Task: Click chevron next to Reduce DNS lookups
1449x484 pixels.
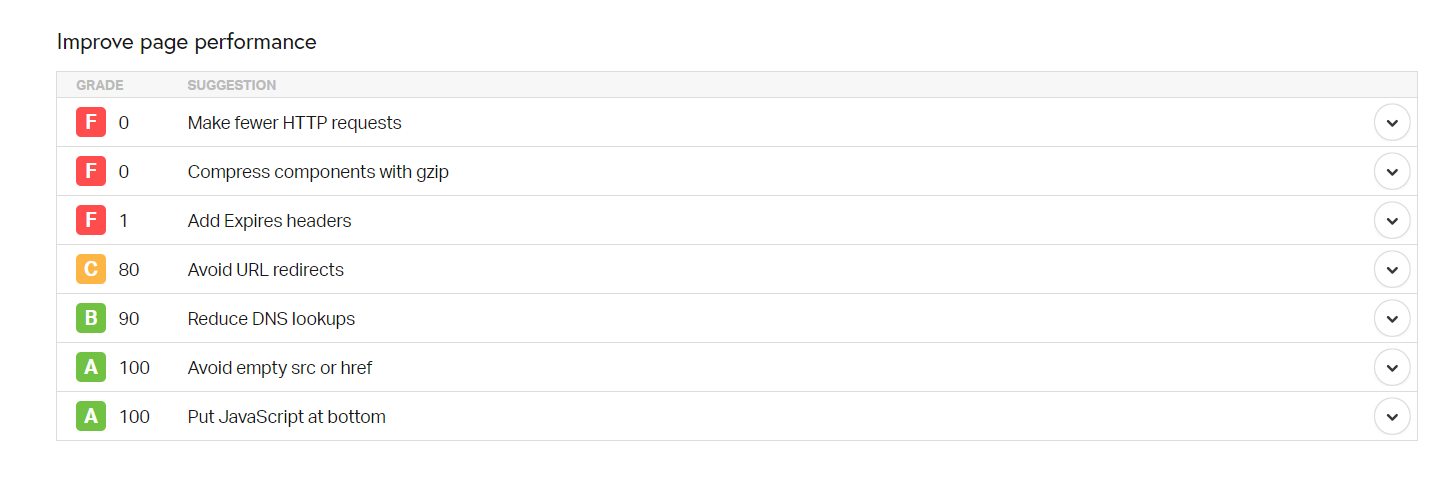Action: [x=1392, y=319]
